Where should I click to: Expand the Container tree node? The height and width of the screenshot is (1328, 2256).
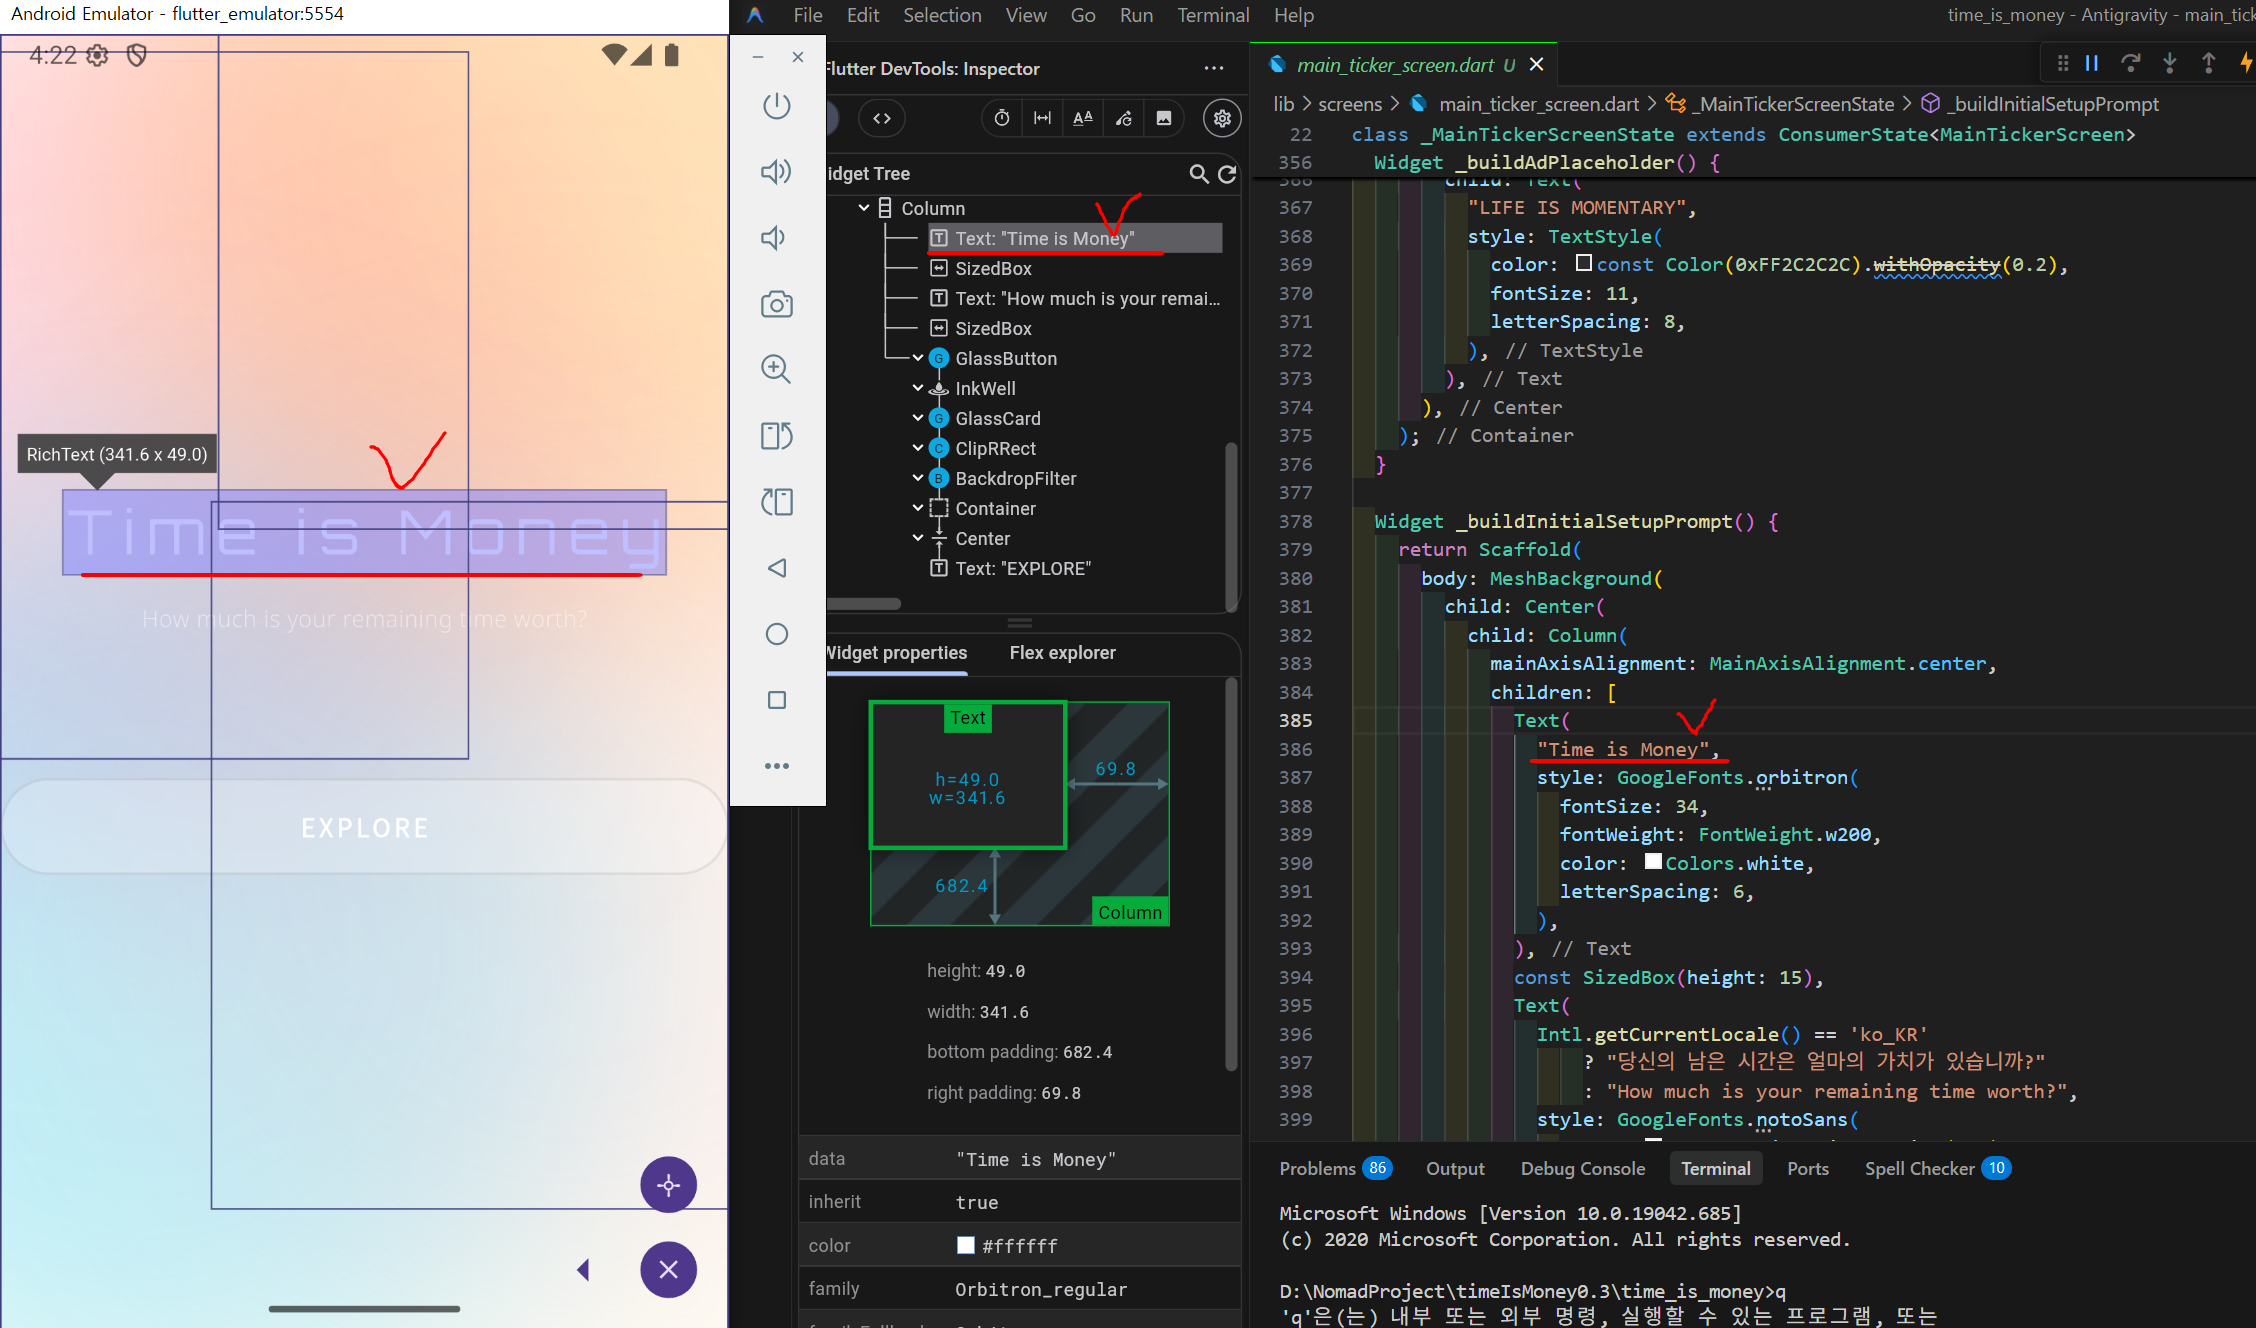coord(918,508)
